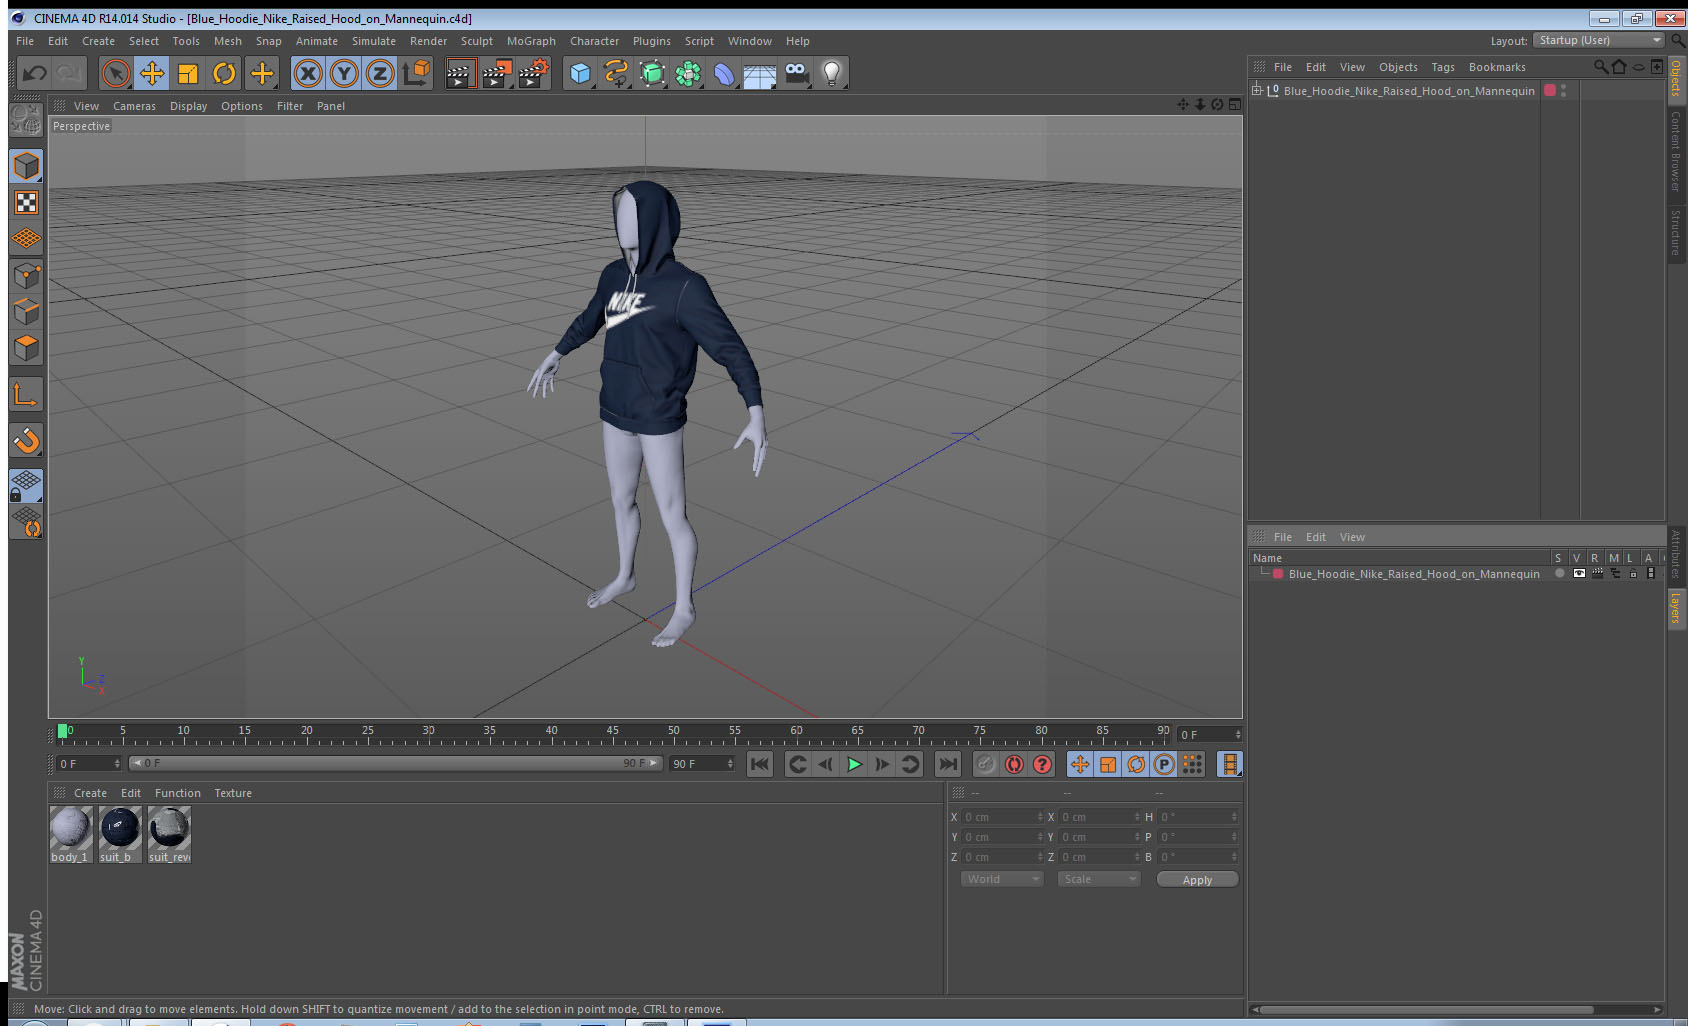Open the array modeling objects

[x=689, y=73]
